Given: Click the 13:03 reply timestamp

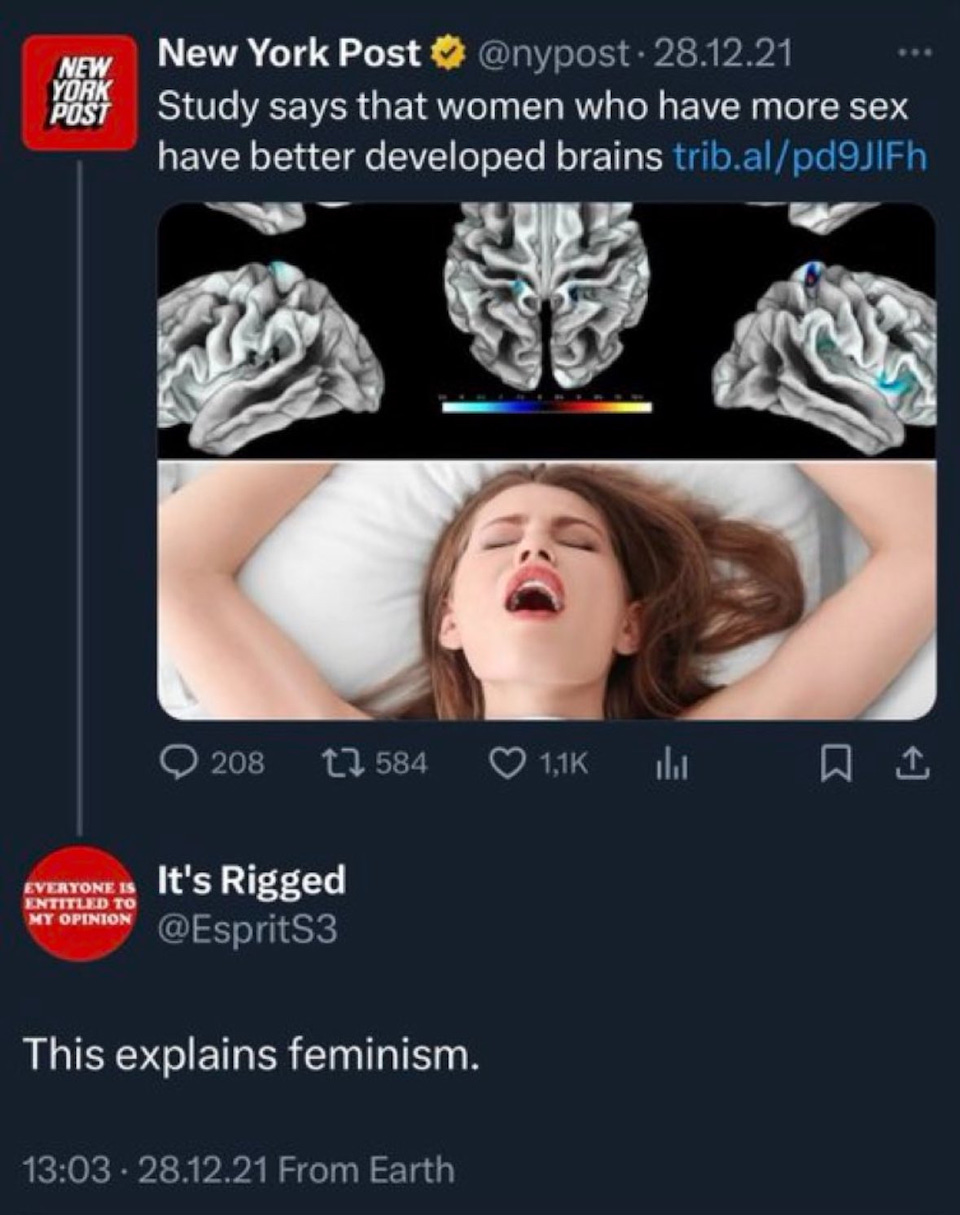Looking at the screenshot, I should click(64, 1168).
